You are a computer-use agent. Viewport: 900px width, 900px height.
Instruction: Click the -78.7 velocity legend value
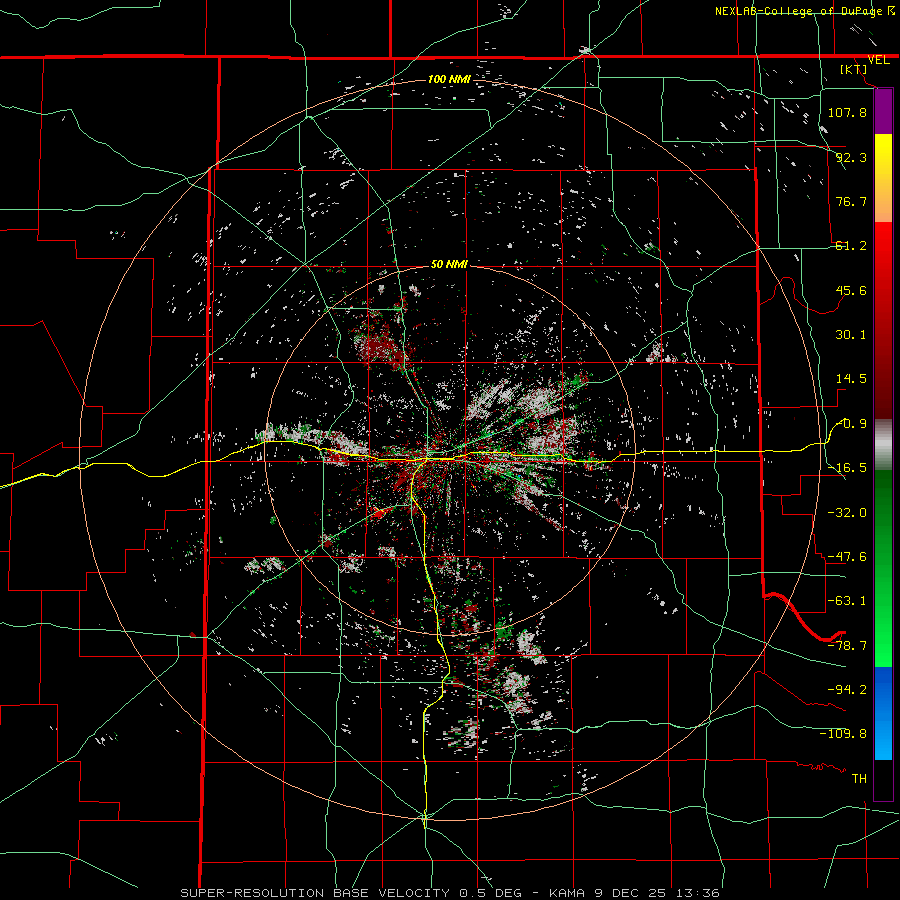coord(847,646)
